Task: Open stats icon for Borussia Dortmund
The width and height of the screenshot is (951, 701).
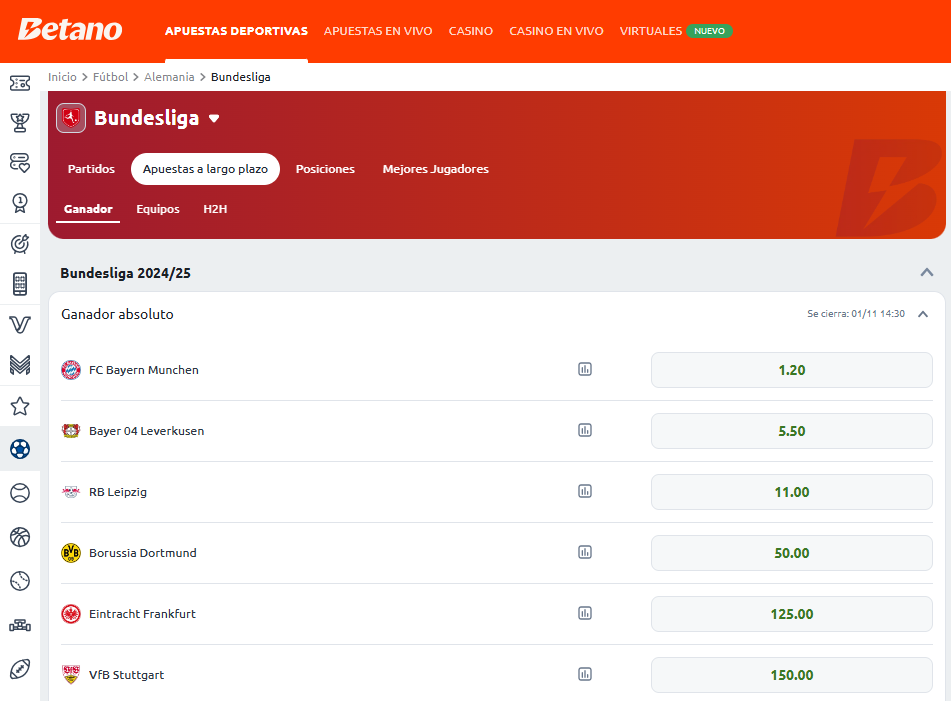Action: [x=585, y=552]
